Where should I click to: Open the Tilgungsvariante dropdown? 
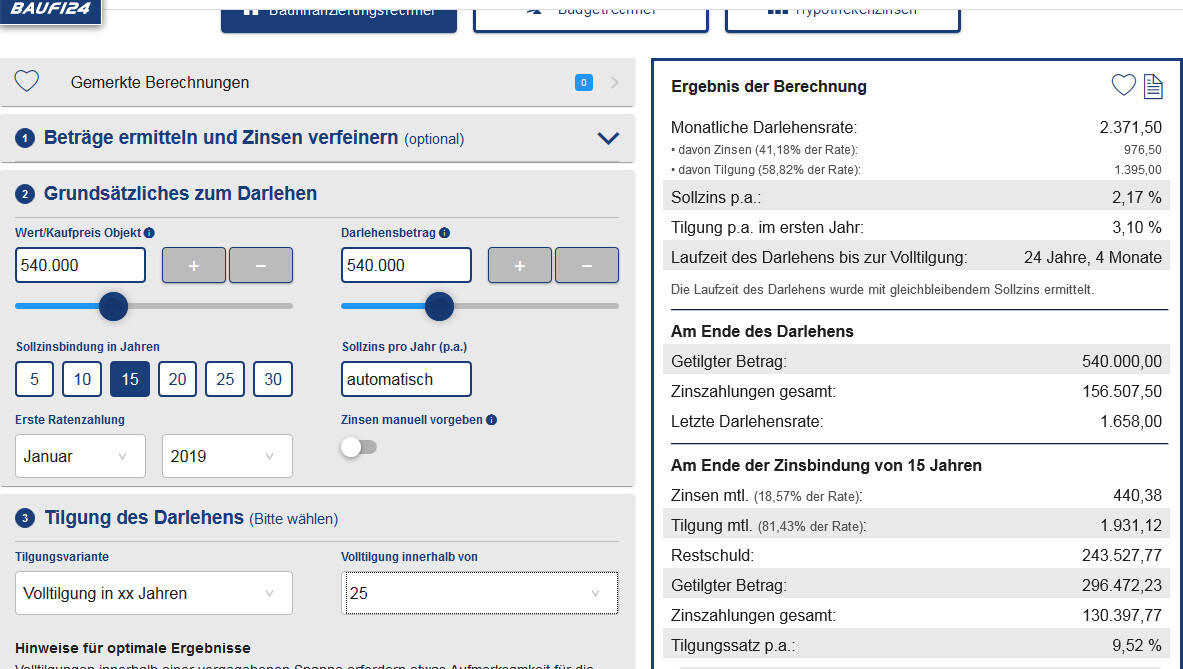(x=154, y=593)
